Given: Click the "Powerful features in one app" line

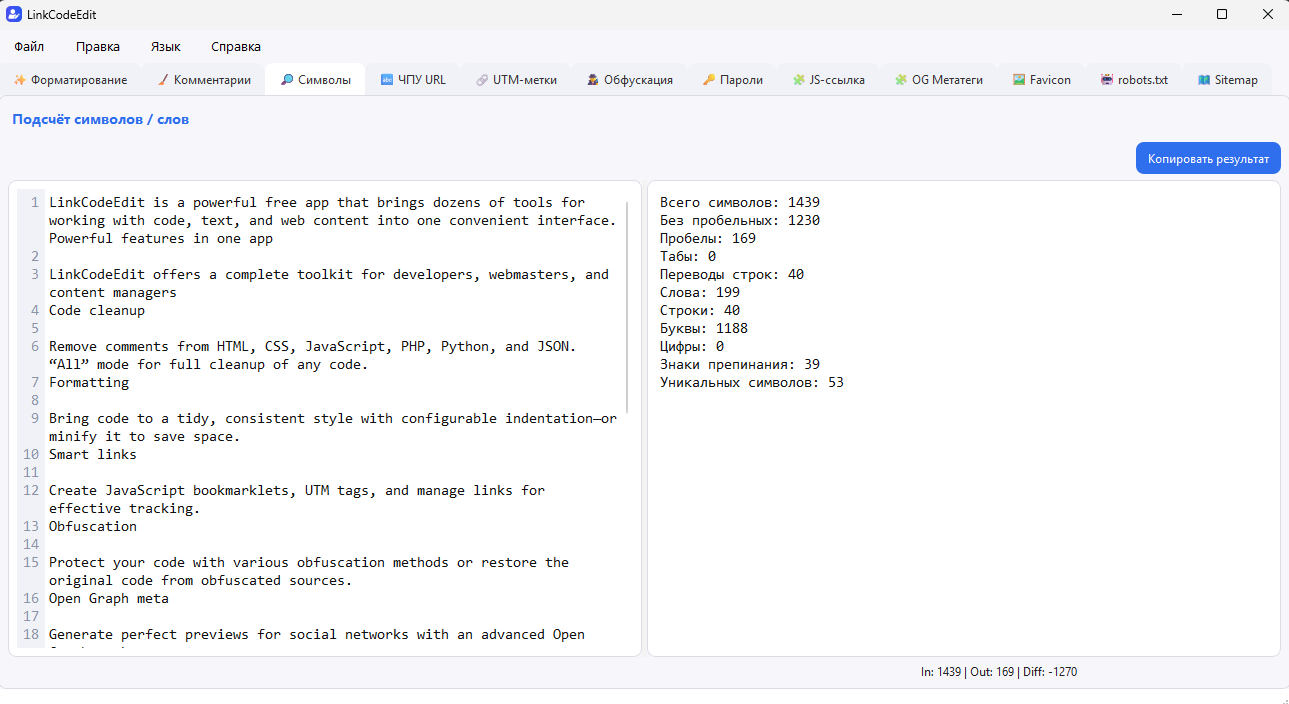Looking at the screenshot, I should [161, 238].
